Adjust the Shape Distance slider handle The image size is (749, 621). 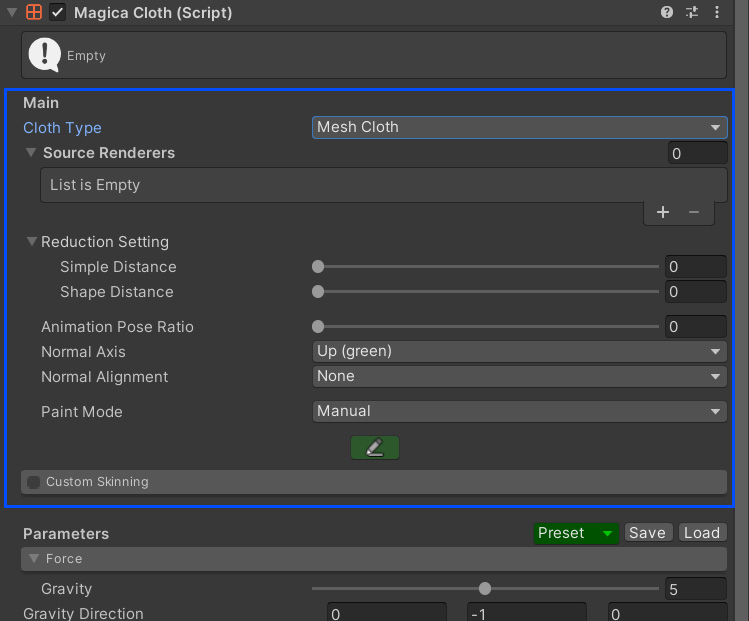click(x=318, y=291)
